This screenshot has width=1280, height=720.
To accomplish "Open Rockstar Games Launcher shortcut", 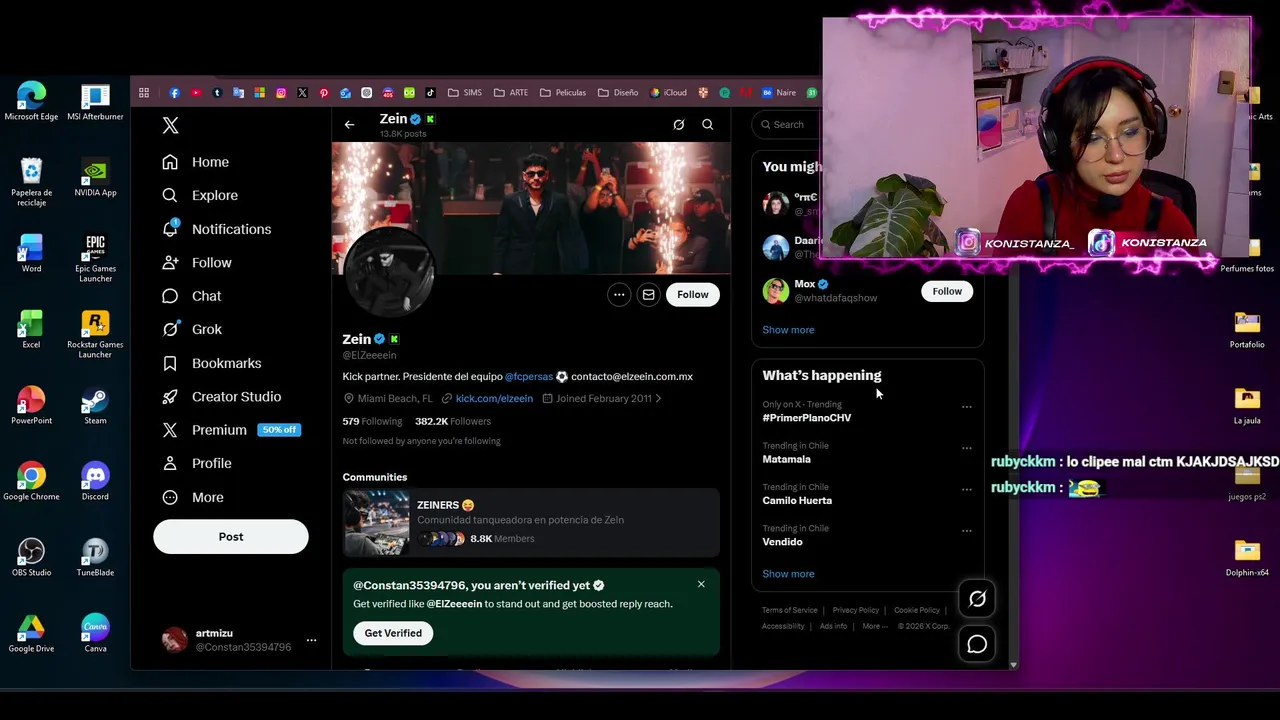I will click(95, 334).
